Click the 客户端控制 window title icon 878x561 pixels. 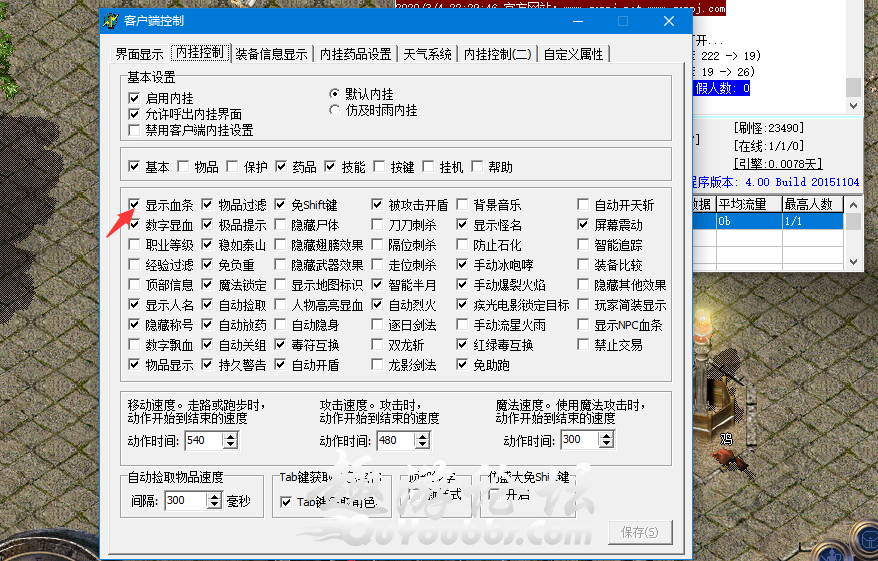click(112, 21)
